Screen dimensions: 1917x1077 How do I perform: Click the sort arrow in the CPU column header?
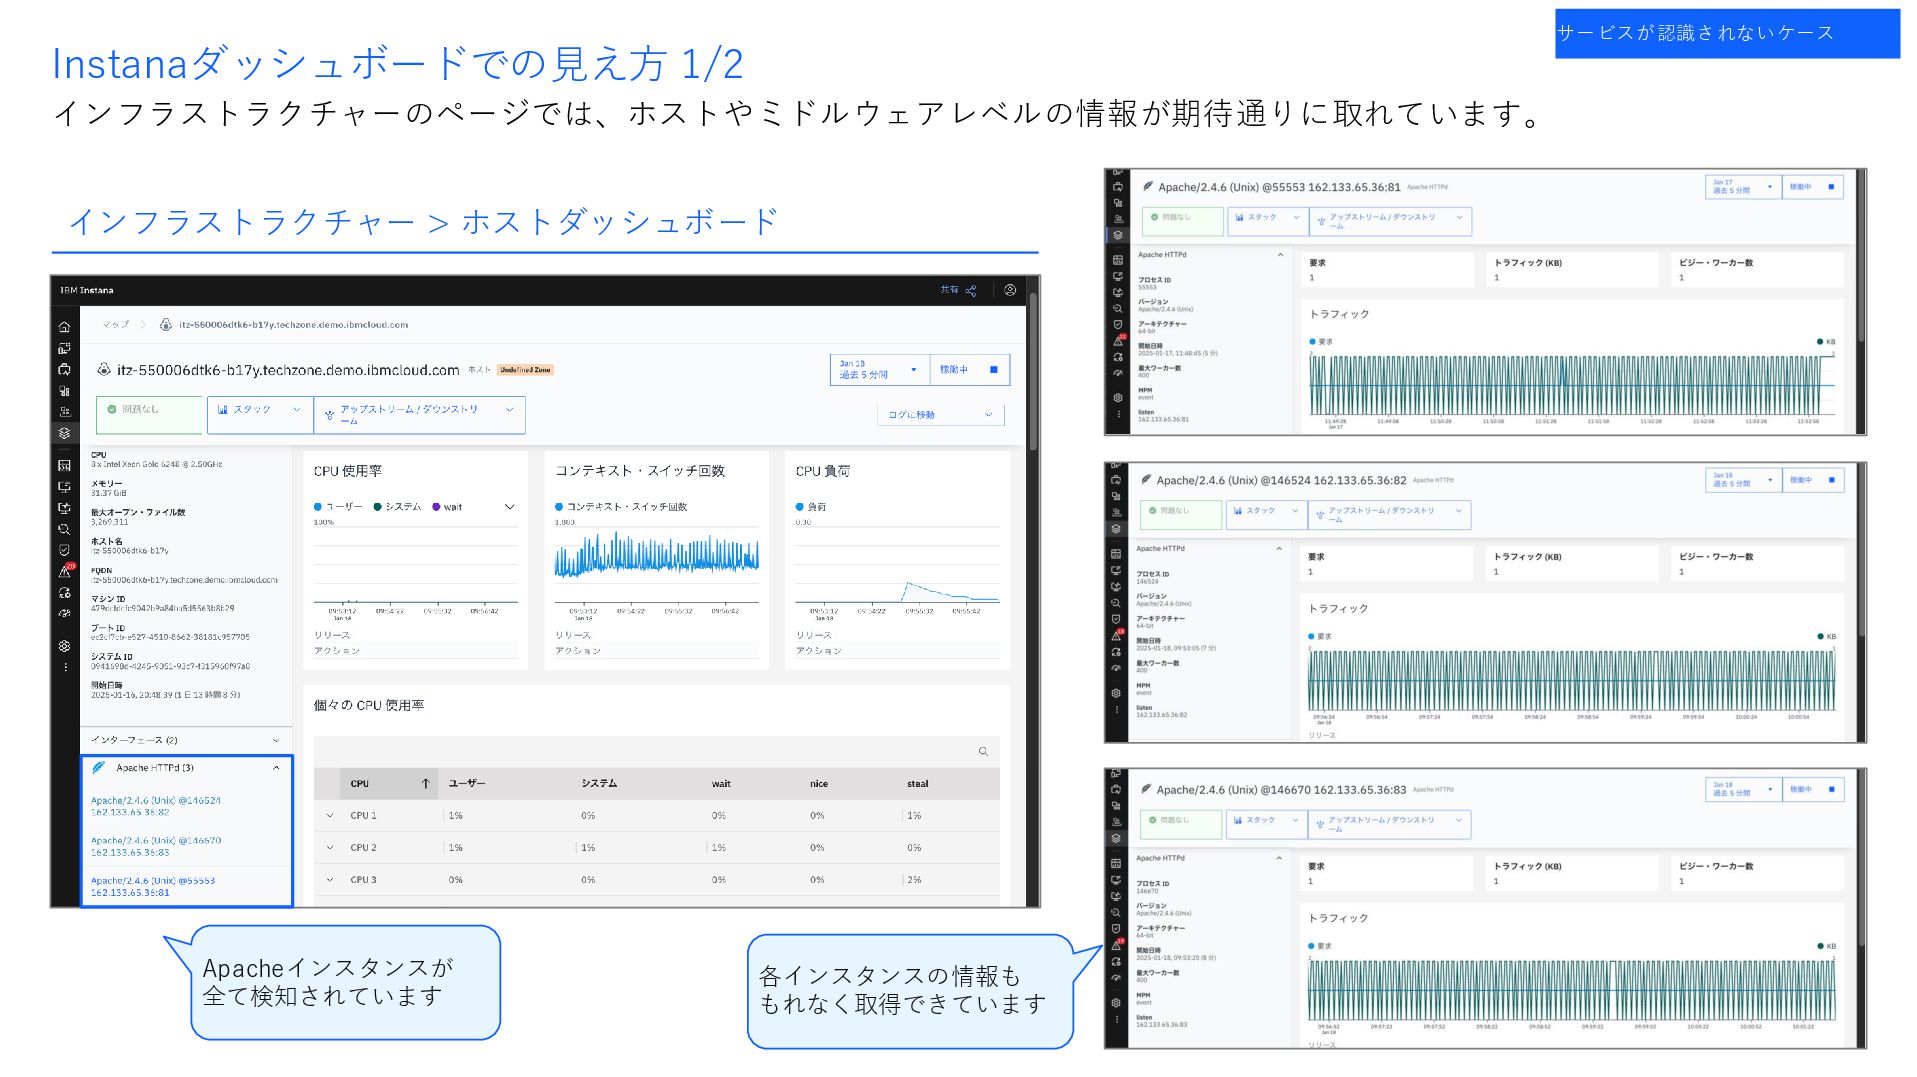tap(425, 783)
